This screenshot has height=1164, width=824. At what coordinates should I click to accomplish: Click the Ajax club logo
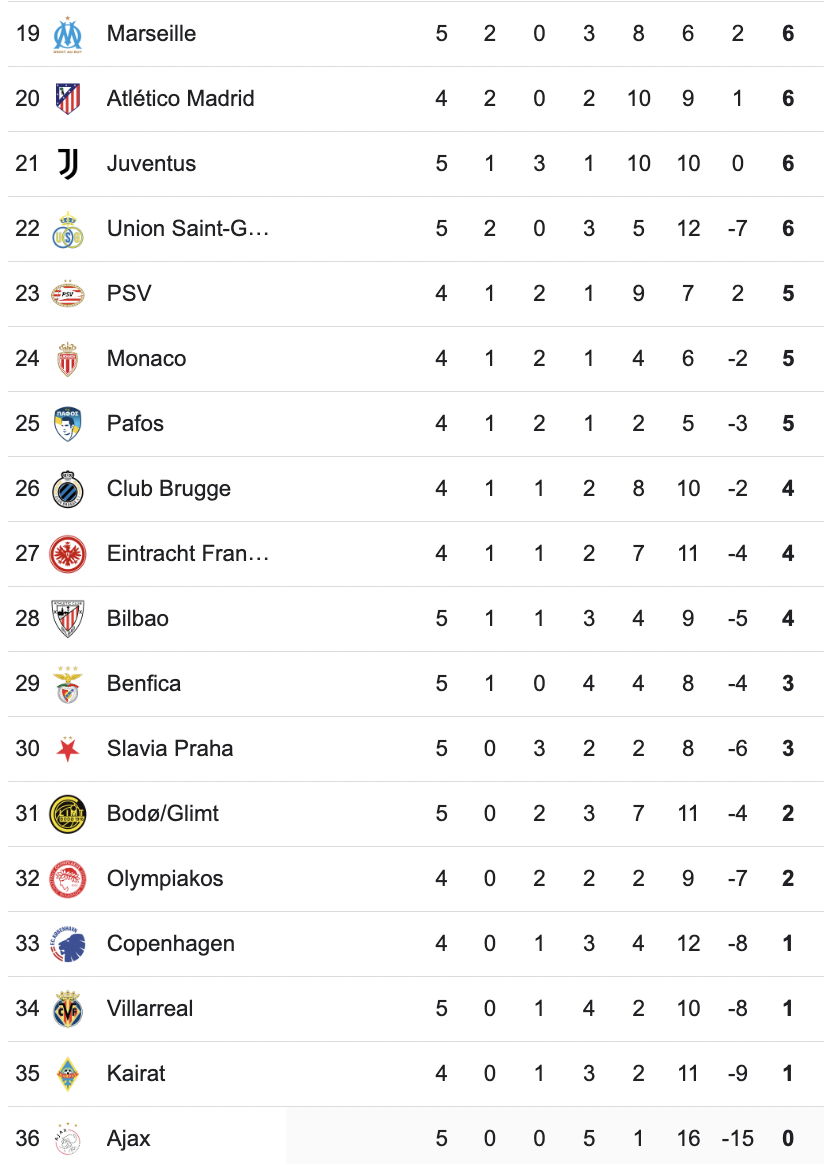68,1139
